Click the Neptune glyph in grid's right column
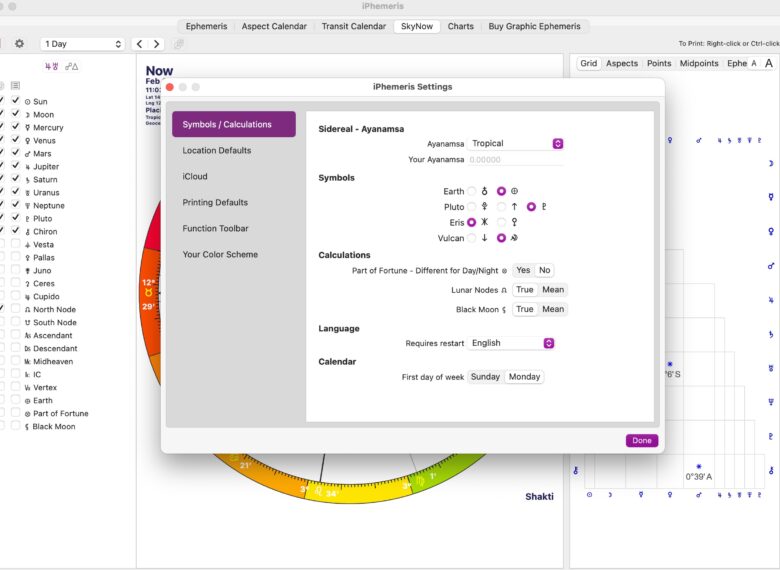The height and width of the screenshot is (570, 780). pyautogui.click(x=771, y=402)
